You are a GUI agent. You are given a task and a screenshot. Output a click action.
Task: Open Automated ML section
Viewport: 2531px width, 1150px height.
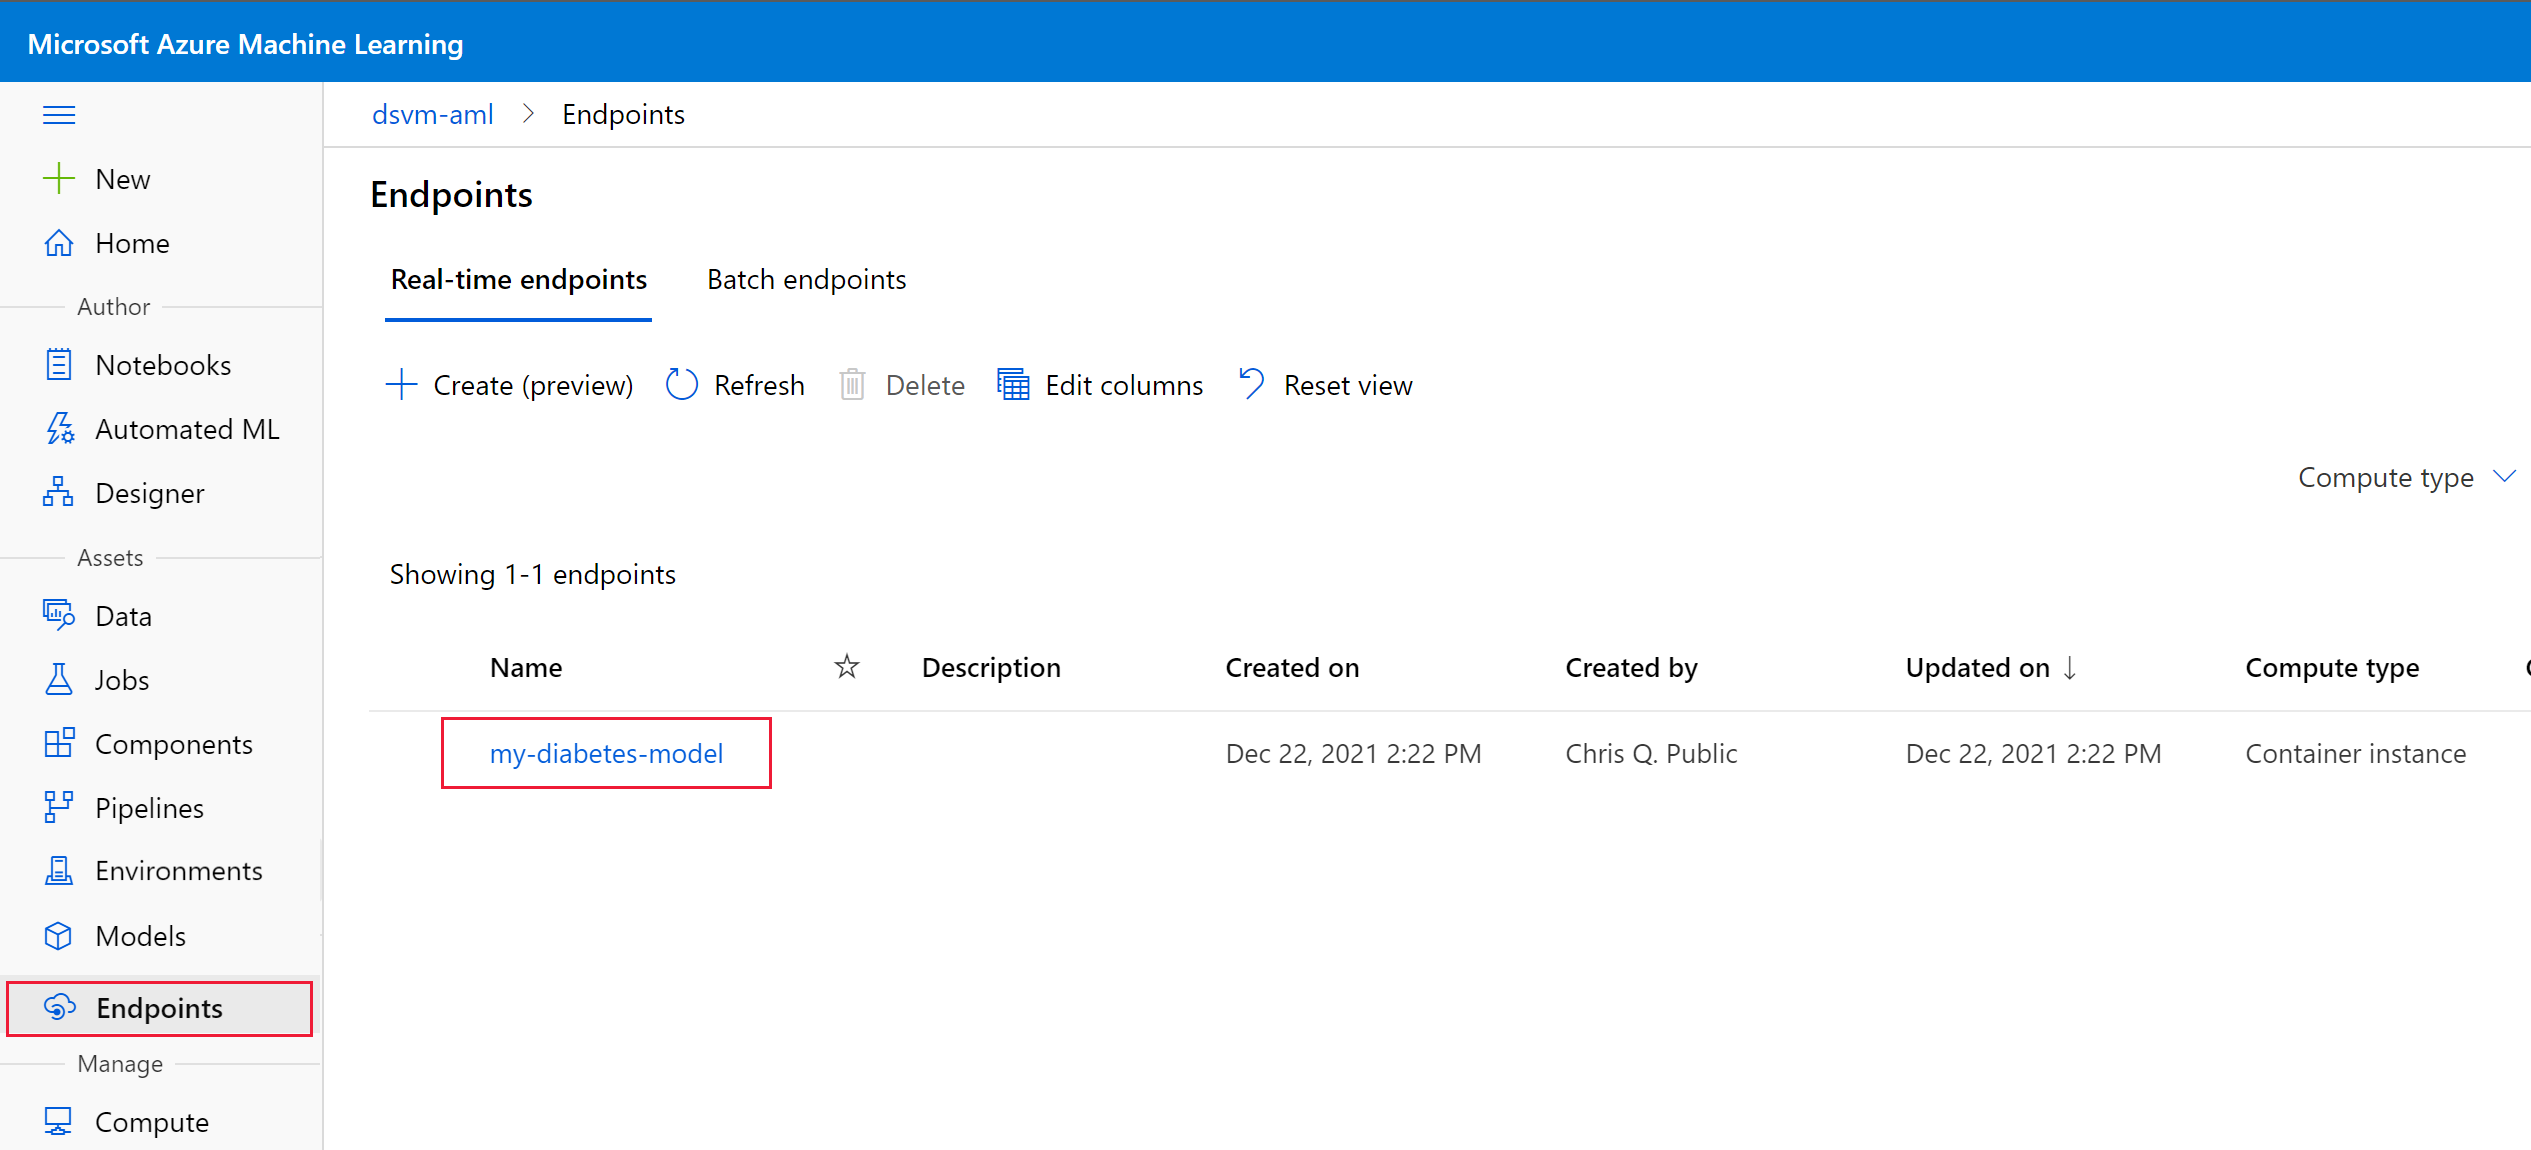[x=186, y=429]
